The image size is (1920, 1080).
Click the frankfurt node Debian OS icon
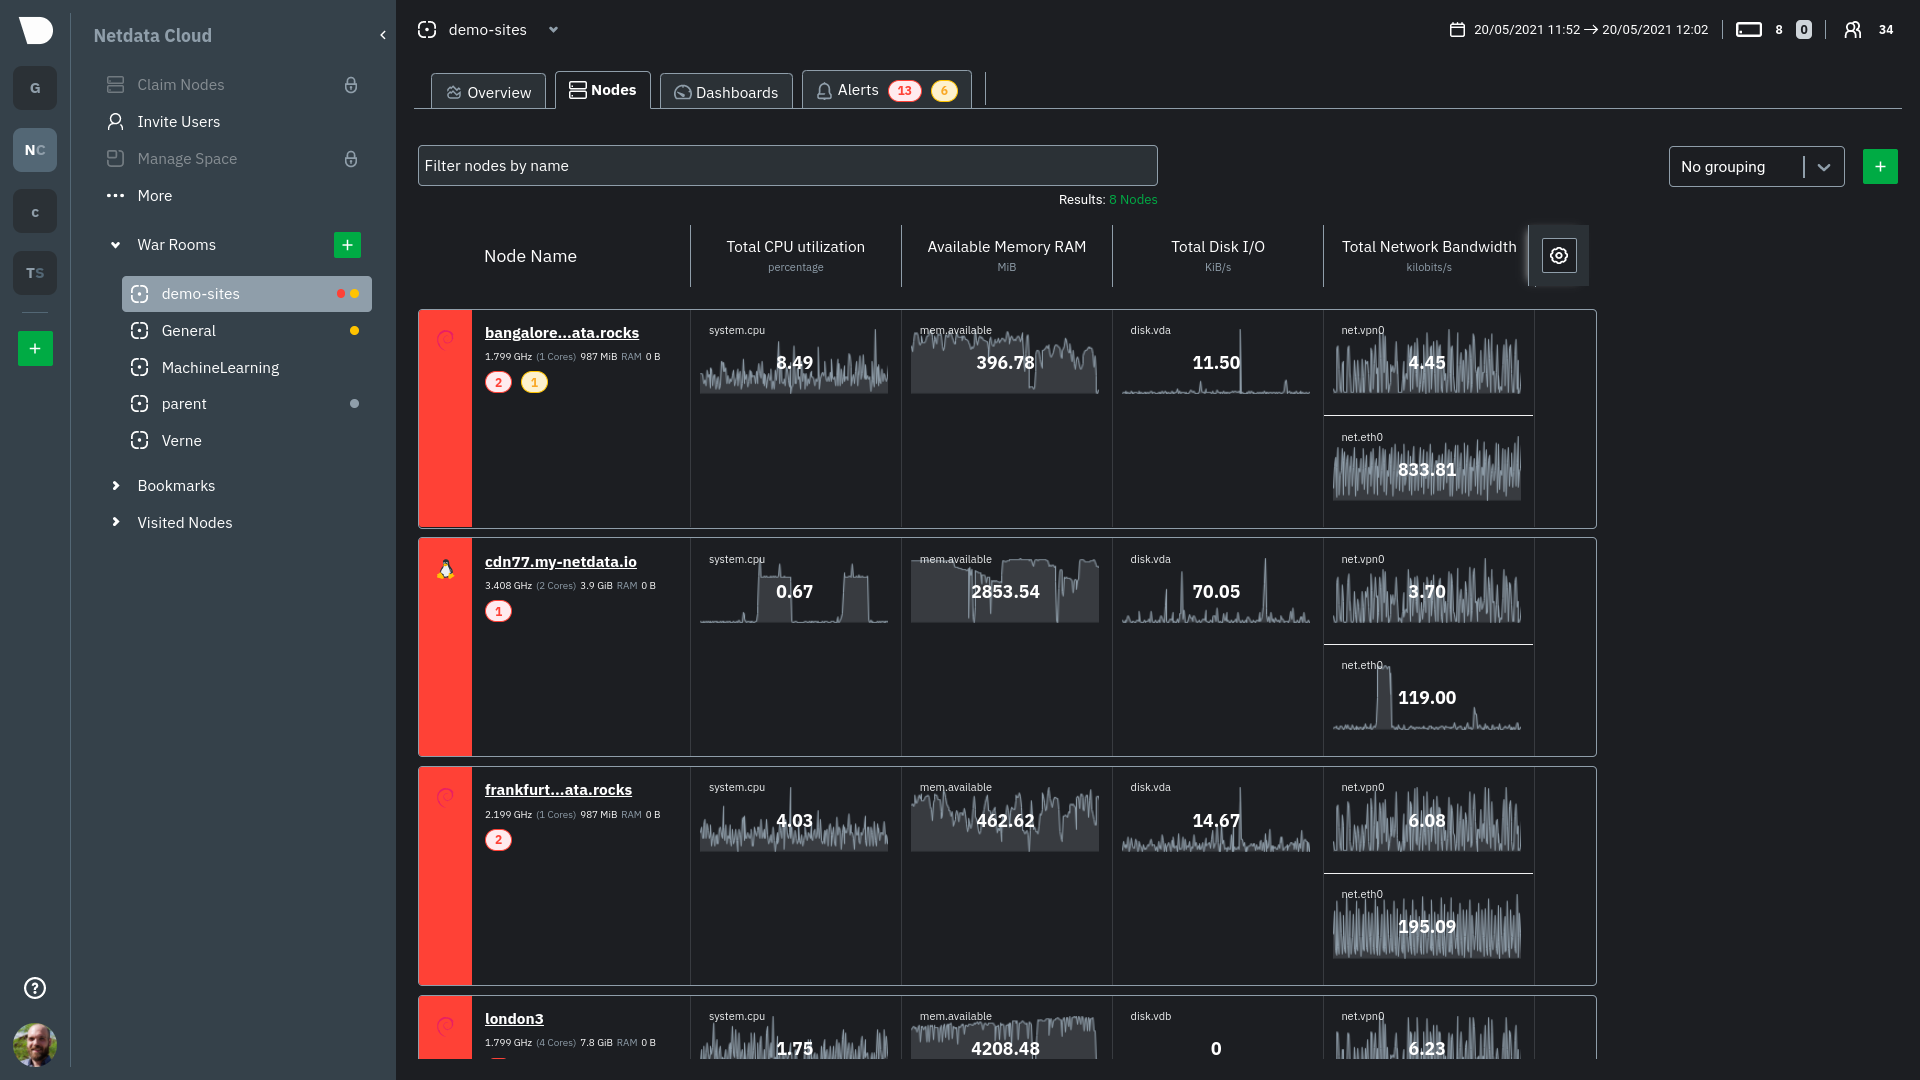coord(446,797)
